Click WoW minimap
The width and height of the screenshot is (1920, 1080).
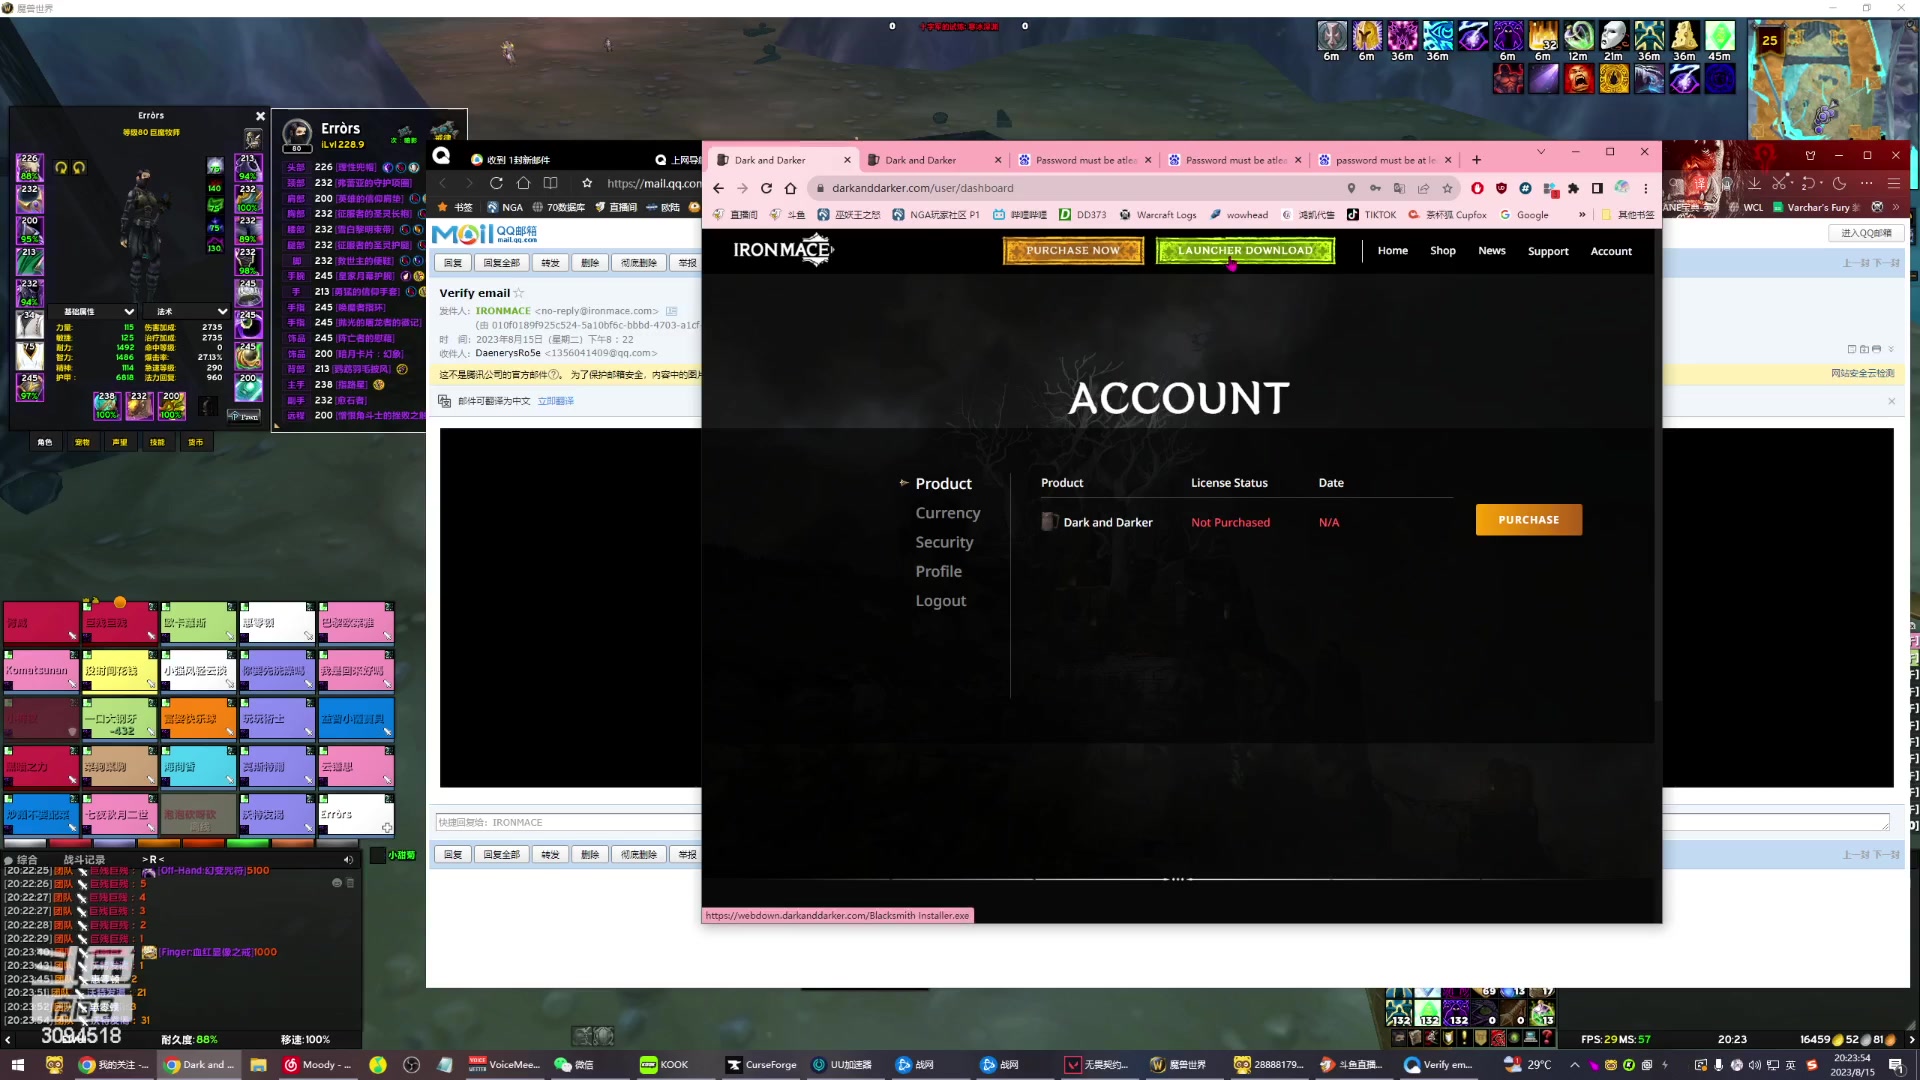pyautogui.click(x=1830, y=78)
